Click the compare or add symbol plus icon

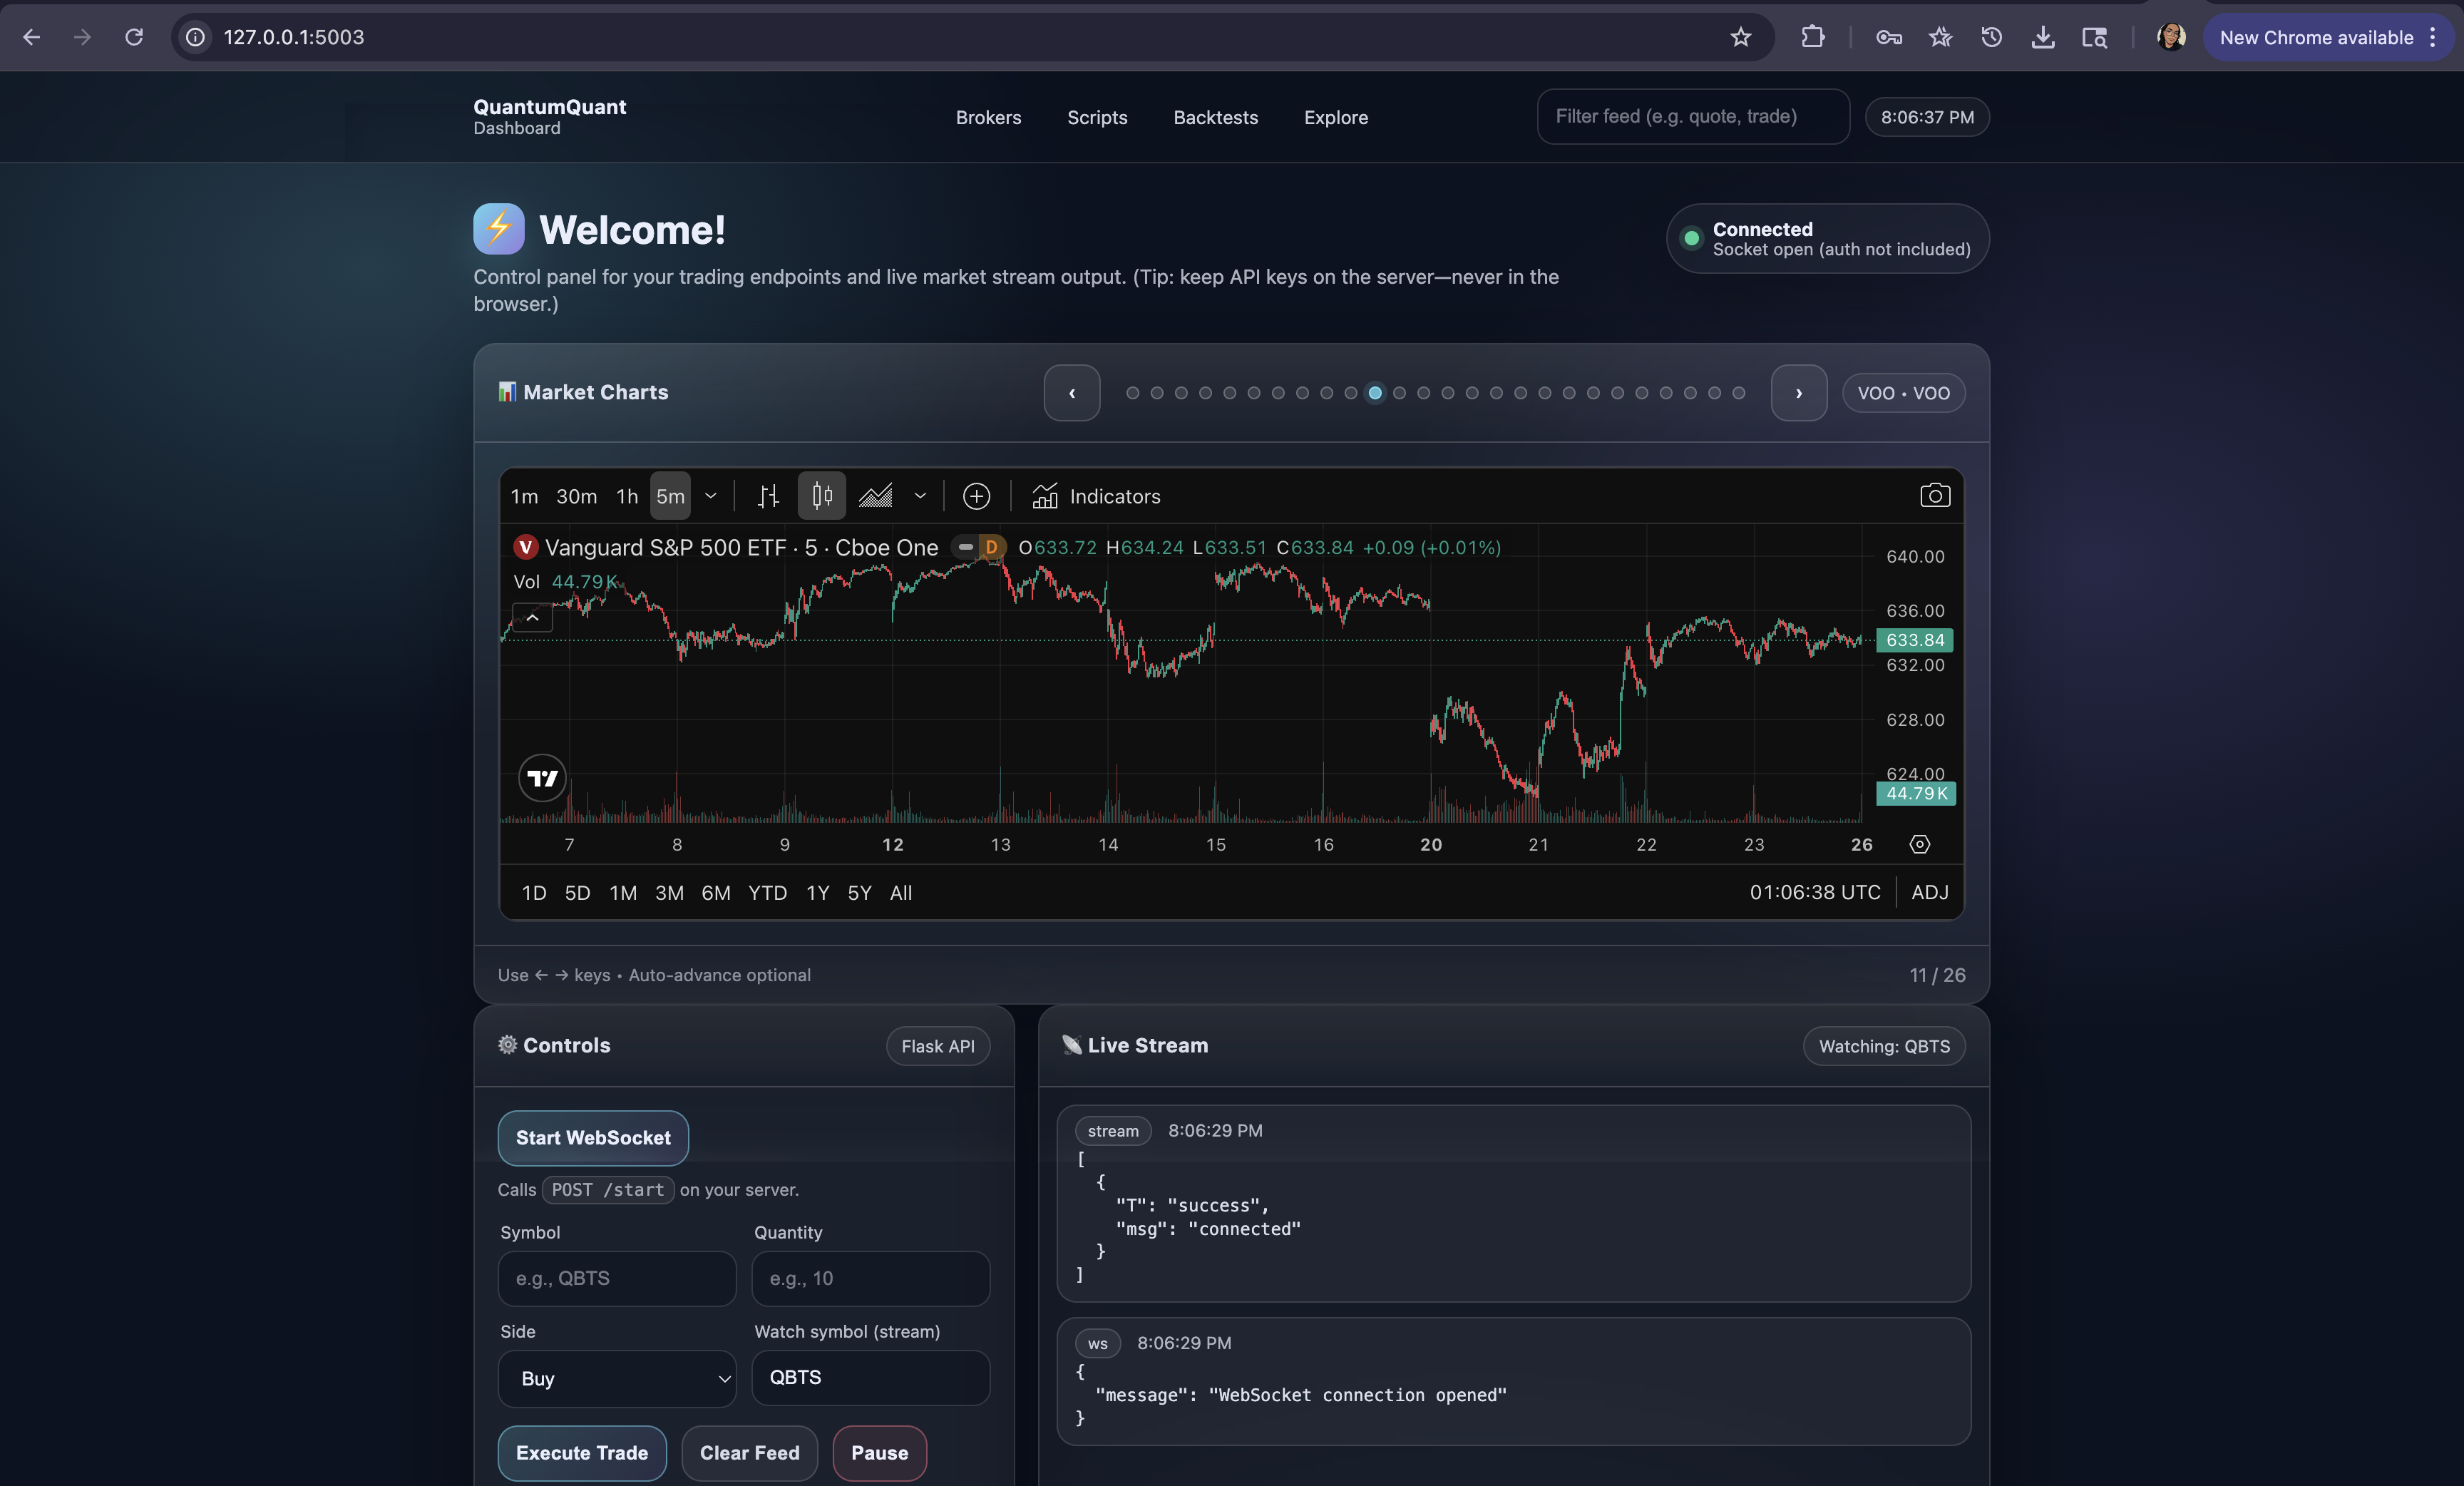976,496
